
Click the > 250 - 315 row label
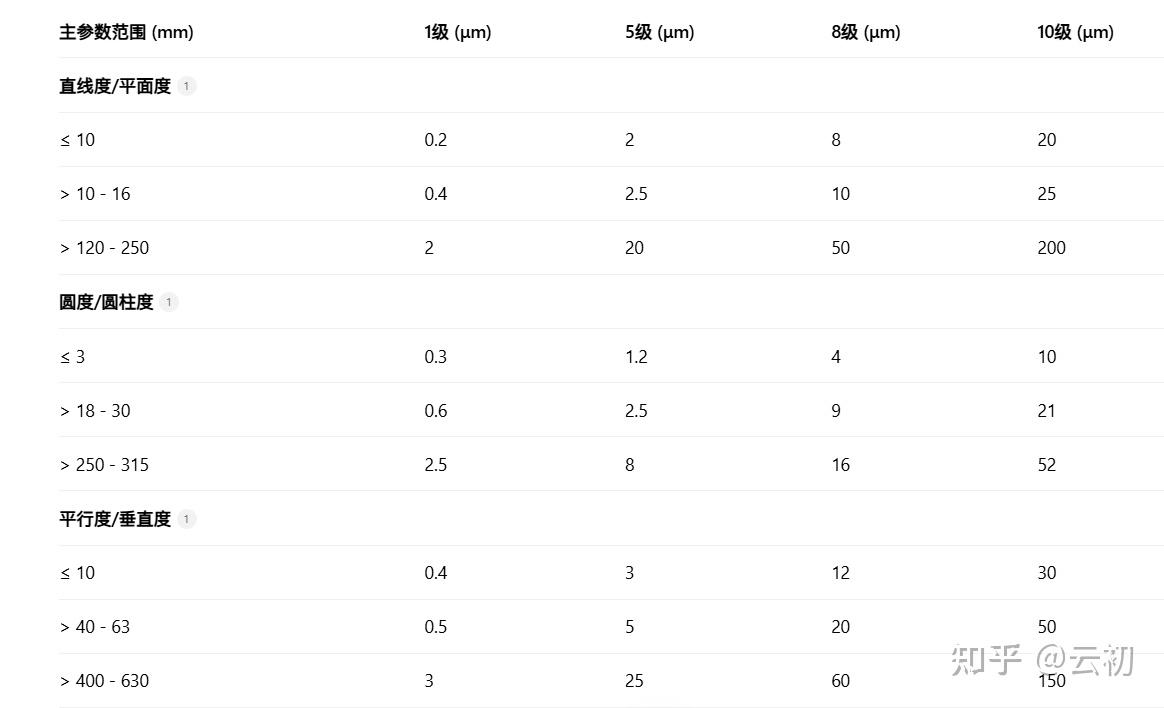pos(104,465)
